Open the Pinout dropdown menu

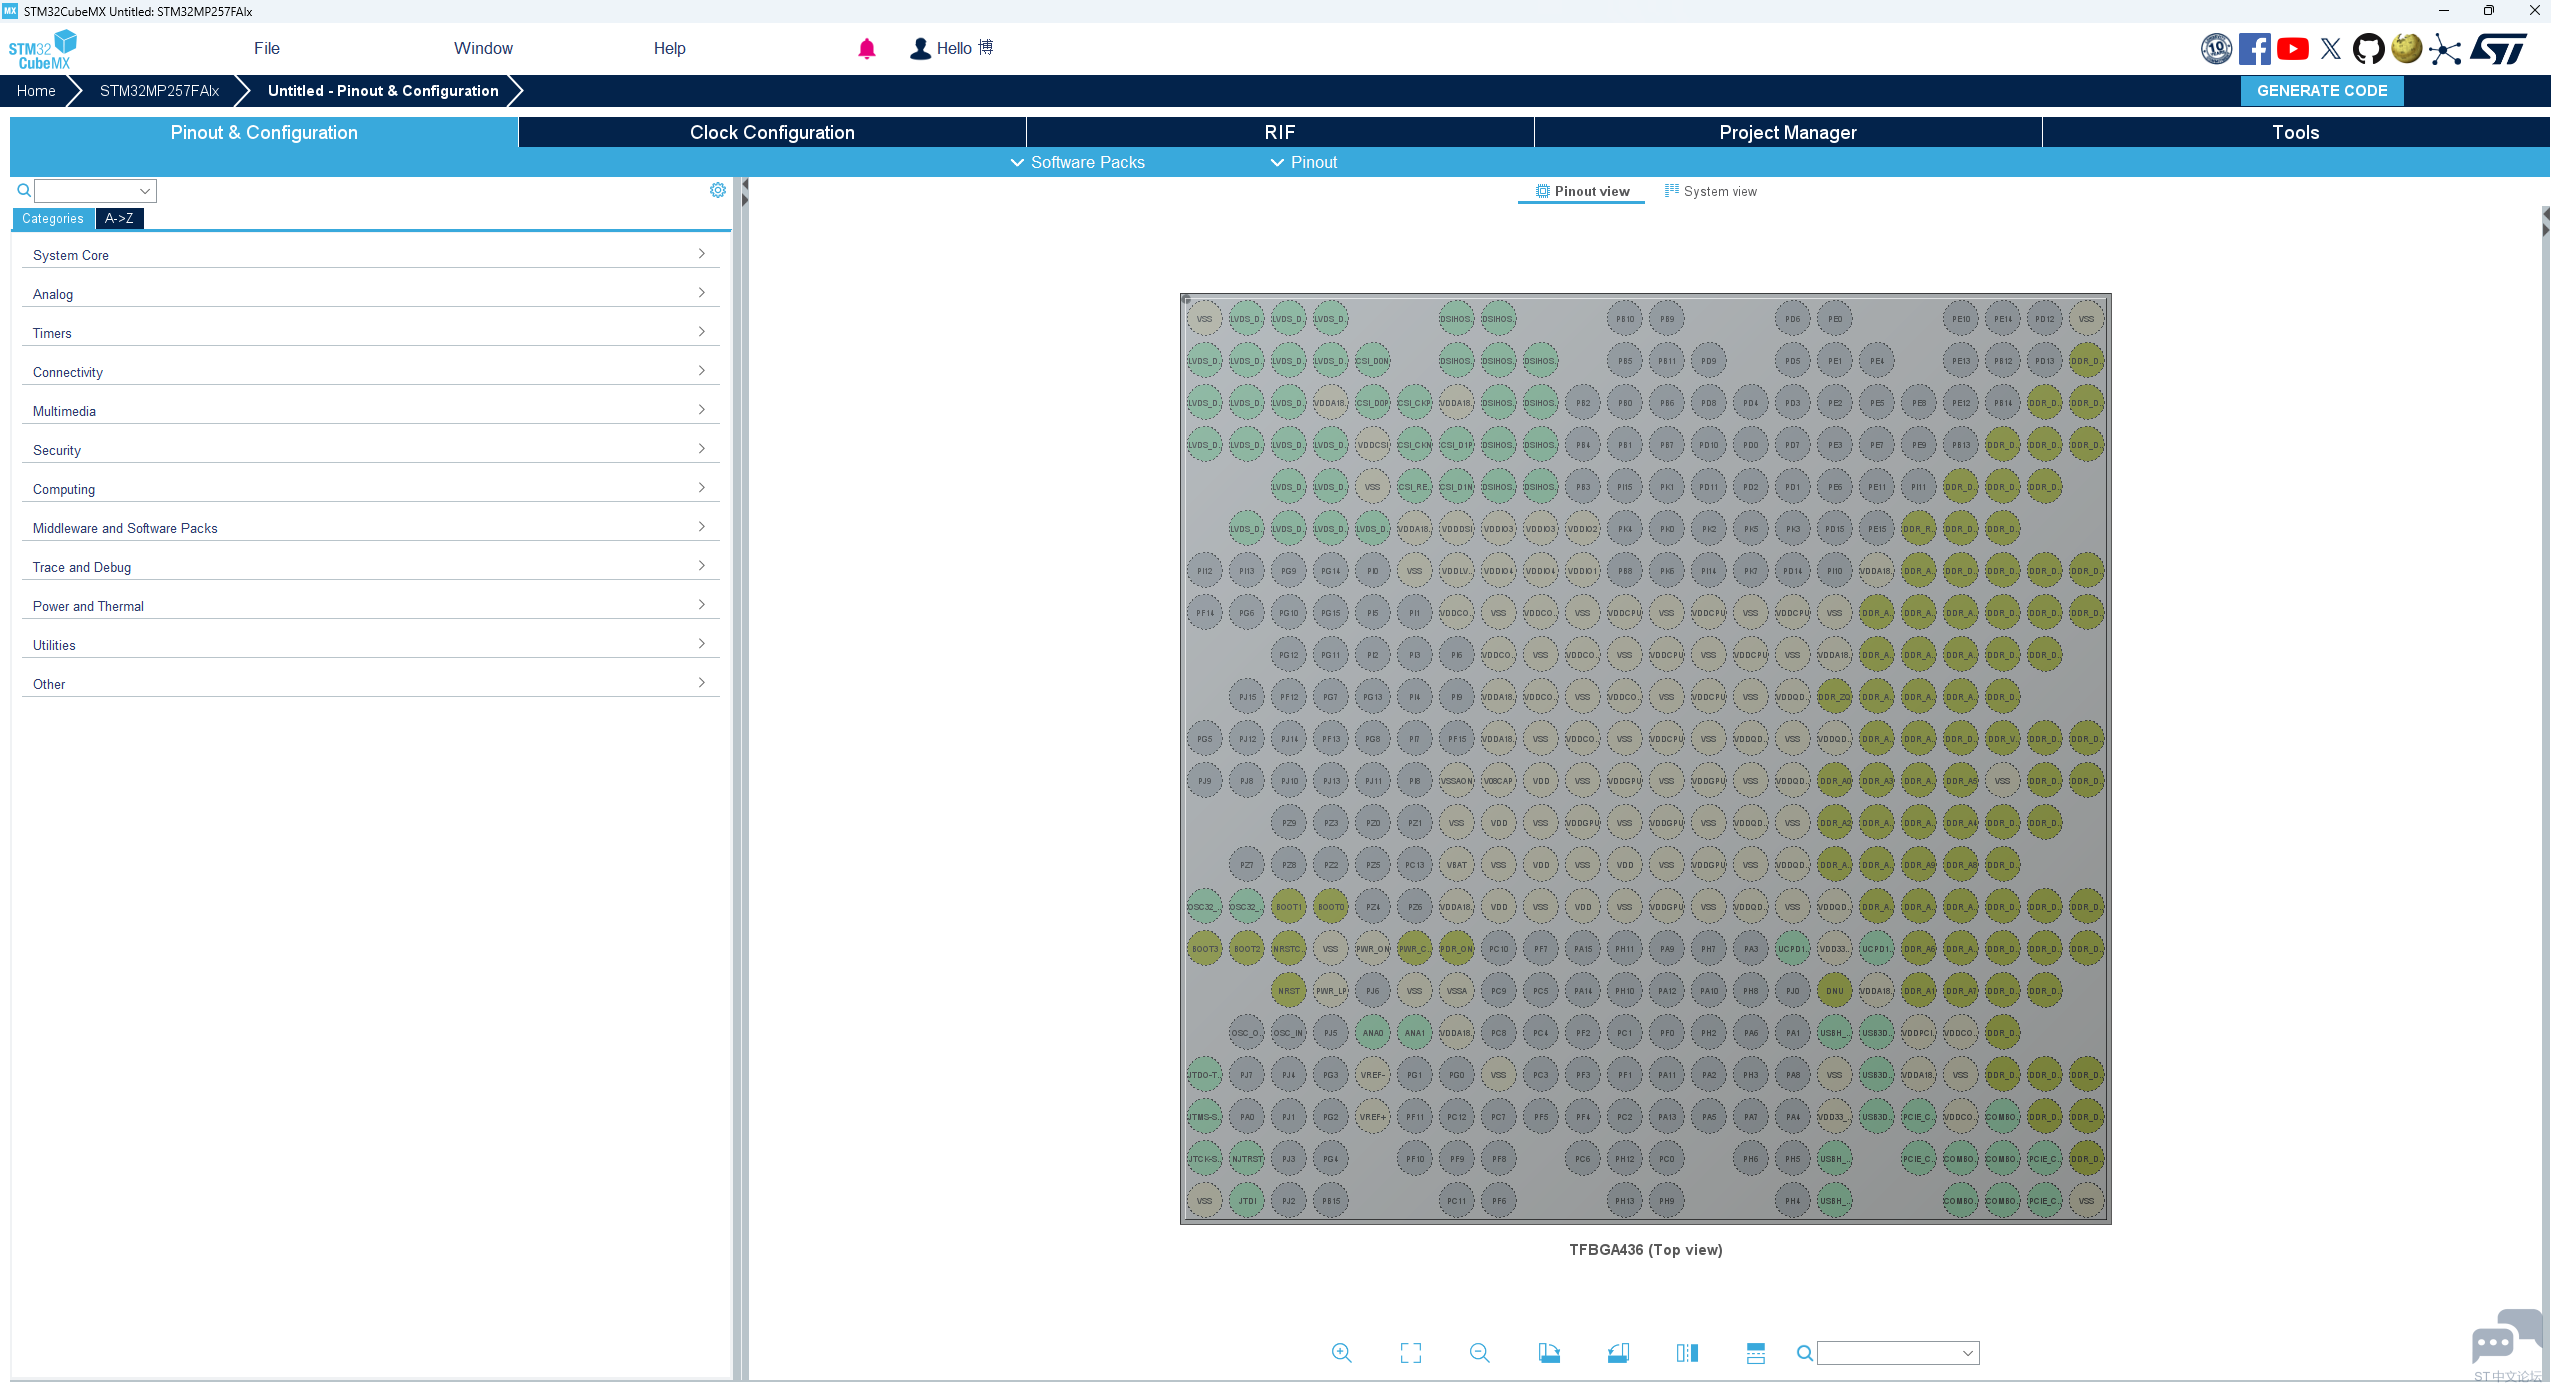point(1303,162)
